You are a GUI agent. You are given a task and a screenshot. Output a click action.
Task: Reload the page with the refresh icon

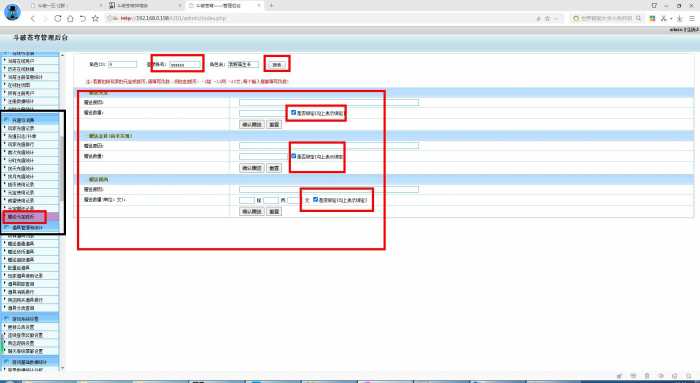click(x=58, y=18)
